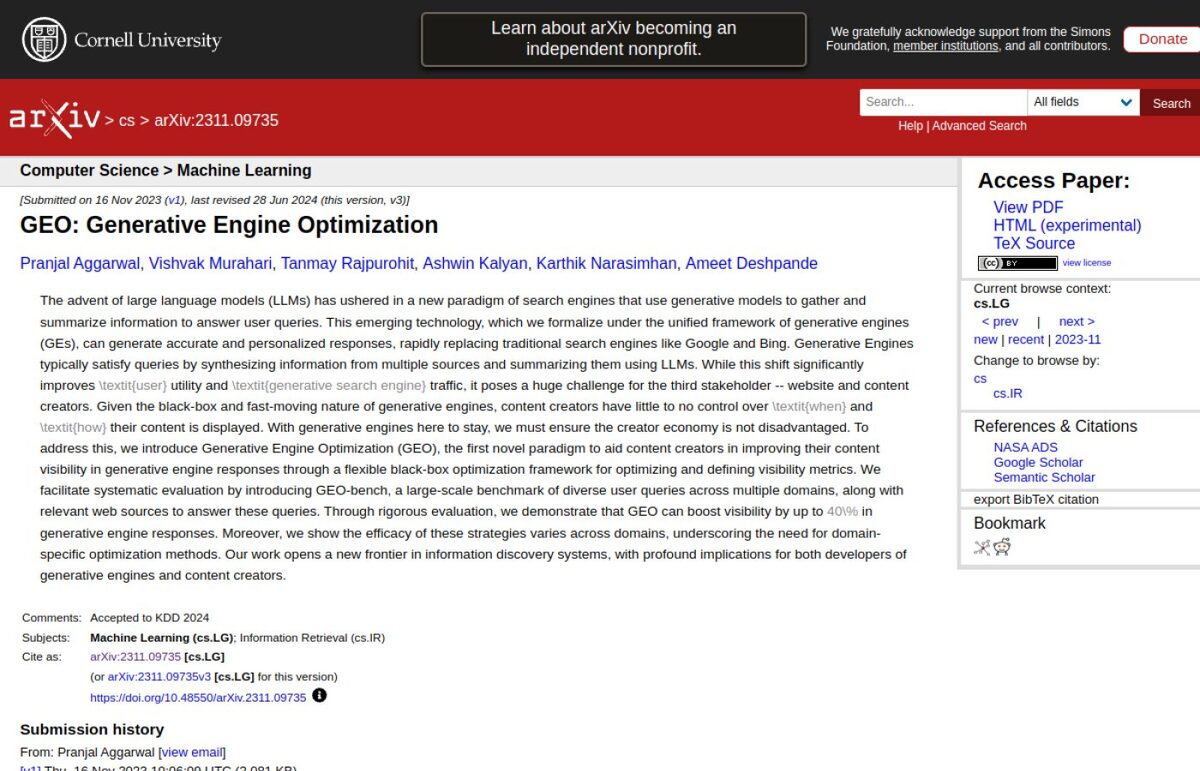1200x771 pixels.
Task: Open the doi.org DOI link
Action: (x=198, y=697)
